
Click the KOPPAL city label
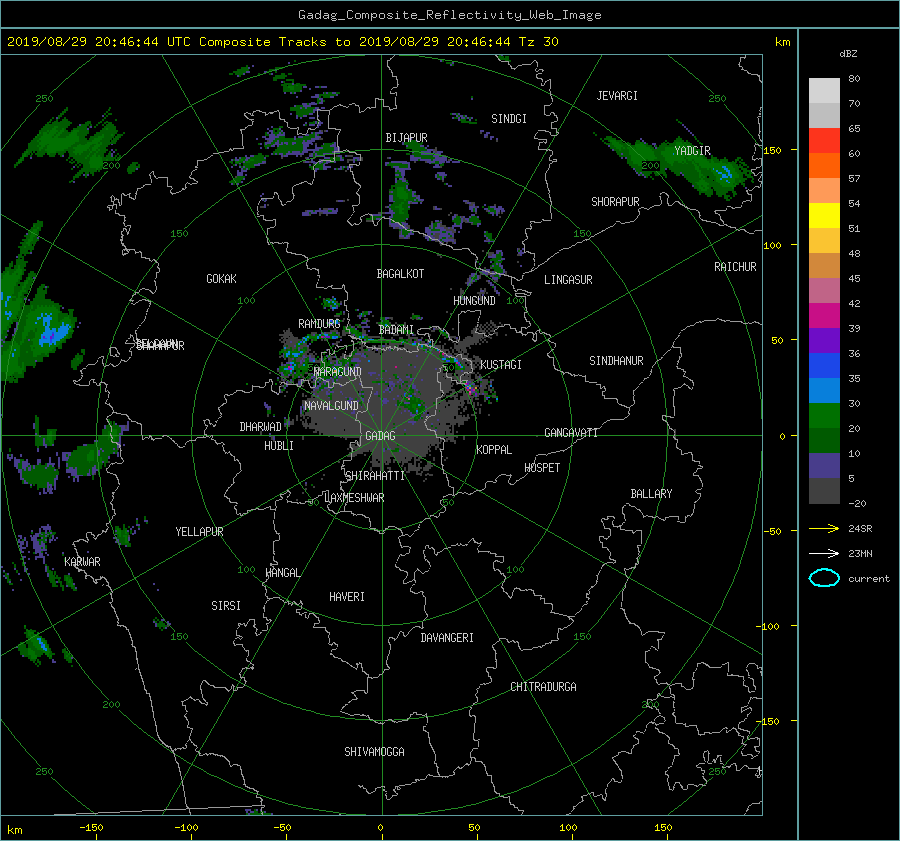click(x=494, y=450)
